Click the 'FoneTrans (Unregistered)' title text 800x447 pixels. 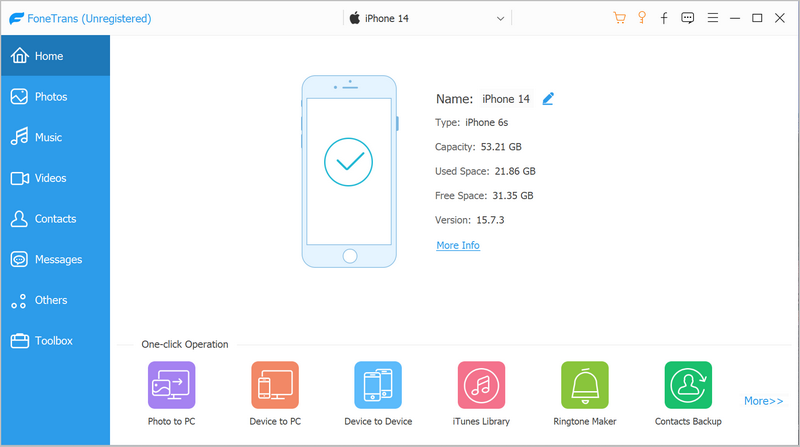pyautogui.click(x=89, y=18)
